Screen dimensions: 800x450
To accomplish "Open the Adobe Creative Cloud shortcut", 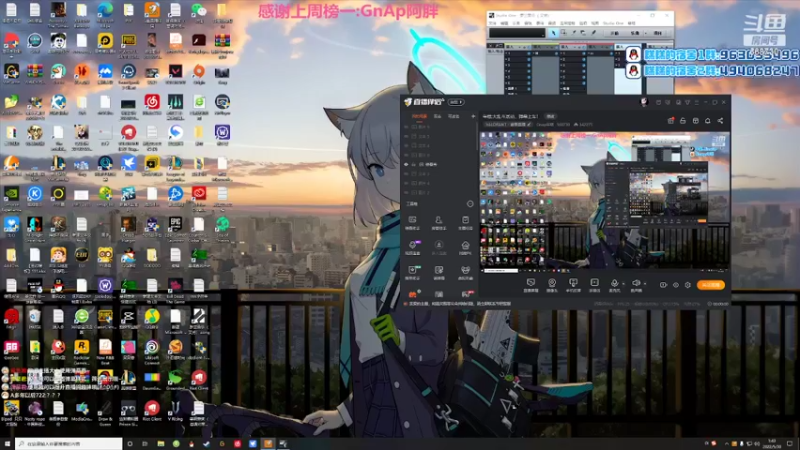I will pyautogui.click(x=199, y=197).
